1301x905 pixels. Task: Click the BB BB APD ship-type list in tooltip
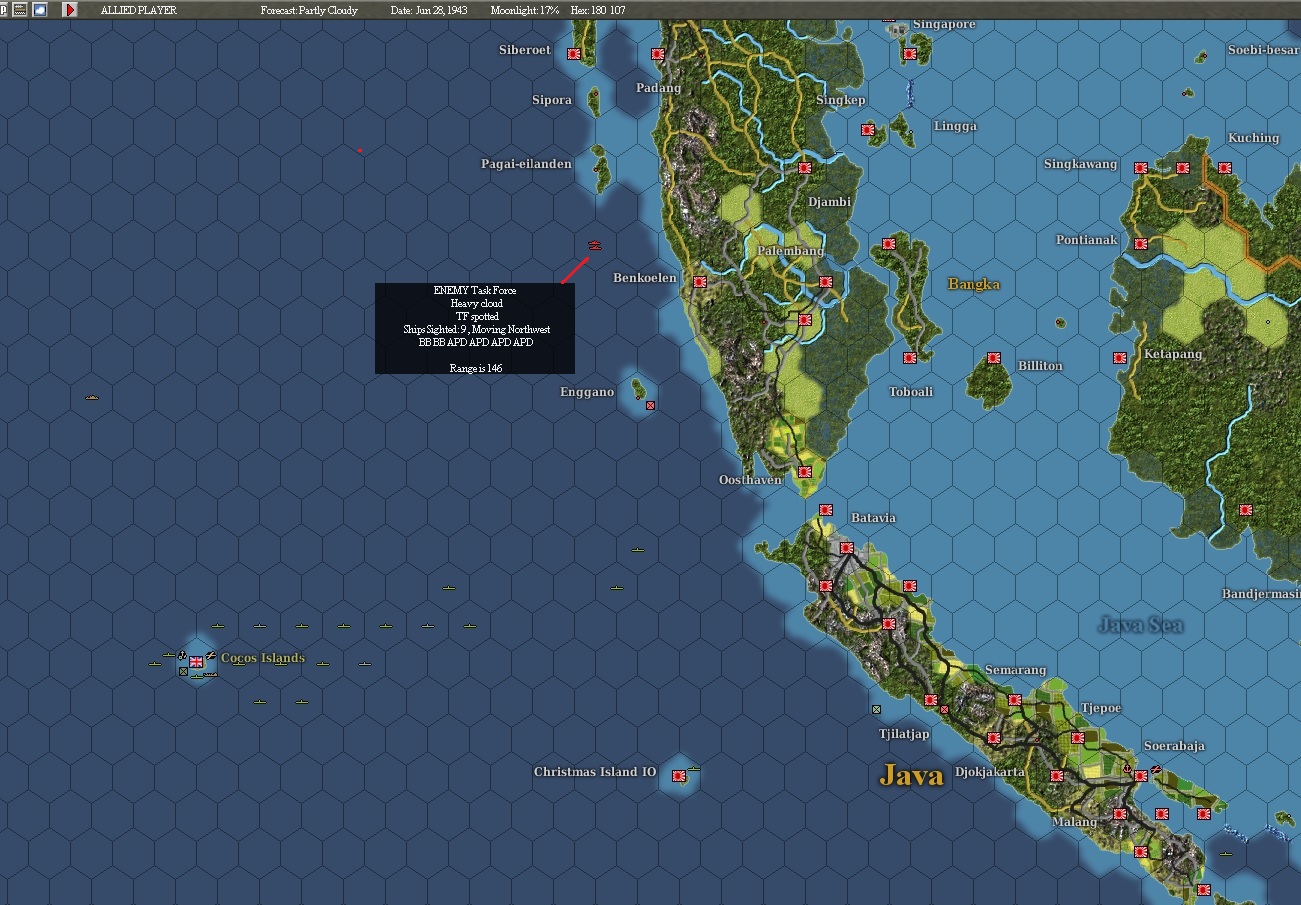pos(475,342)
